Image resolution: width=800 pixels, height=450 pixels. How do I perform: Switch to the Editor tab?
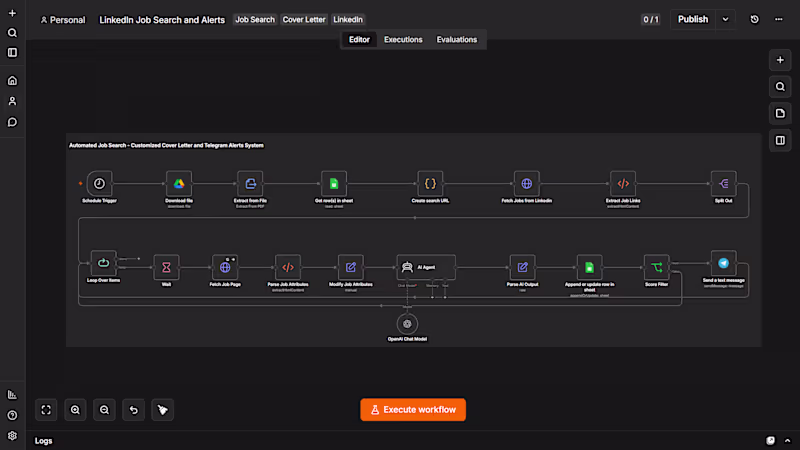click(359, 39)
